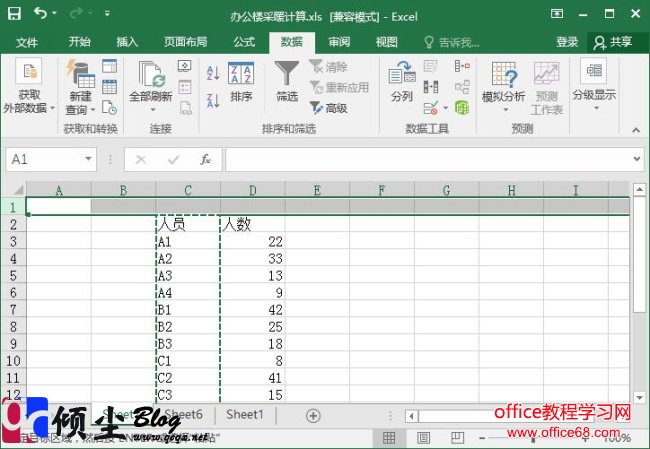
Task: Toggle the 筛选 filter
Action: click(287, 82)
